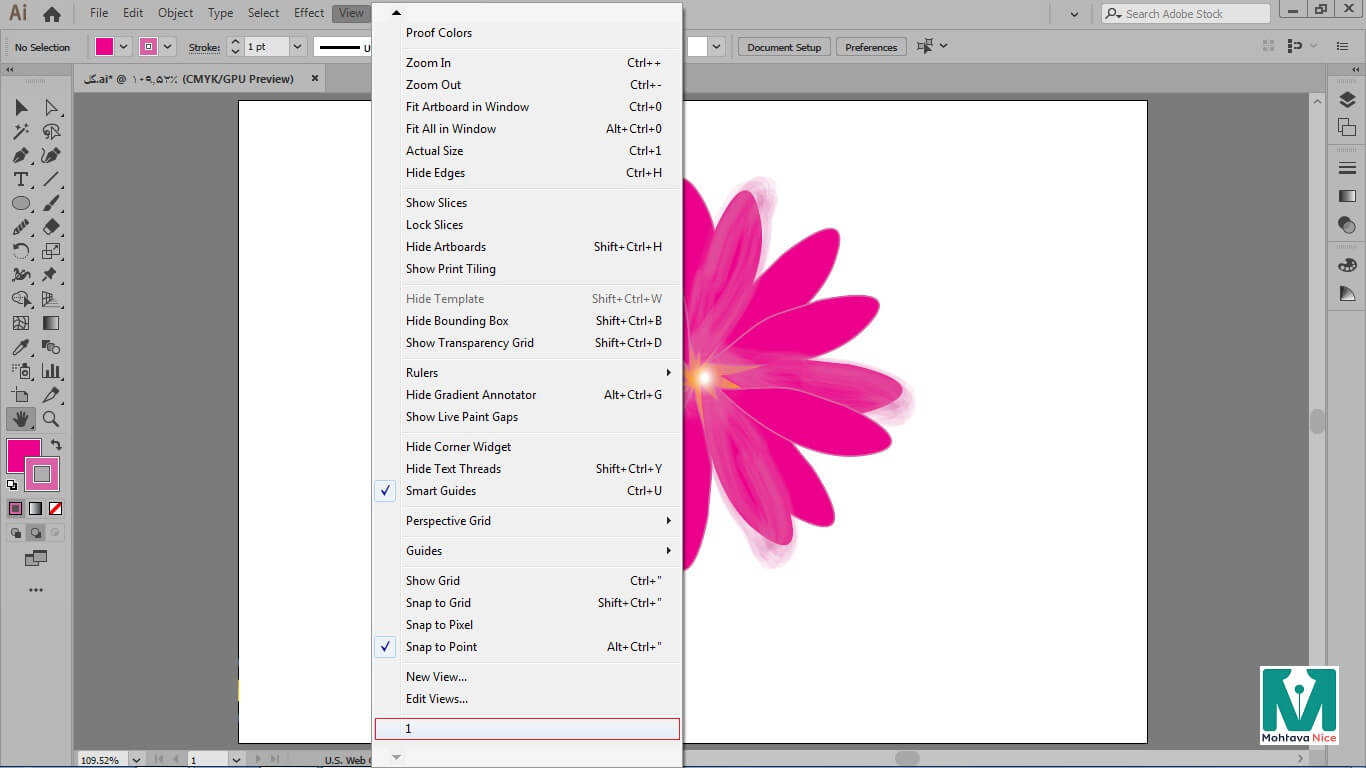
Task: Open the Preferences button
Action: tap(870, 47)
